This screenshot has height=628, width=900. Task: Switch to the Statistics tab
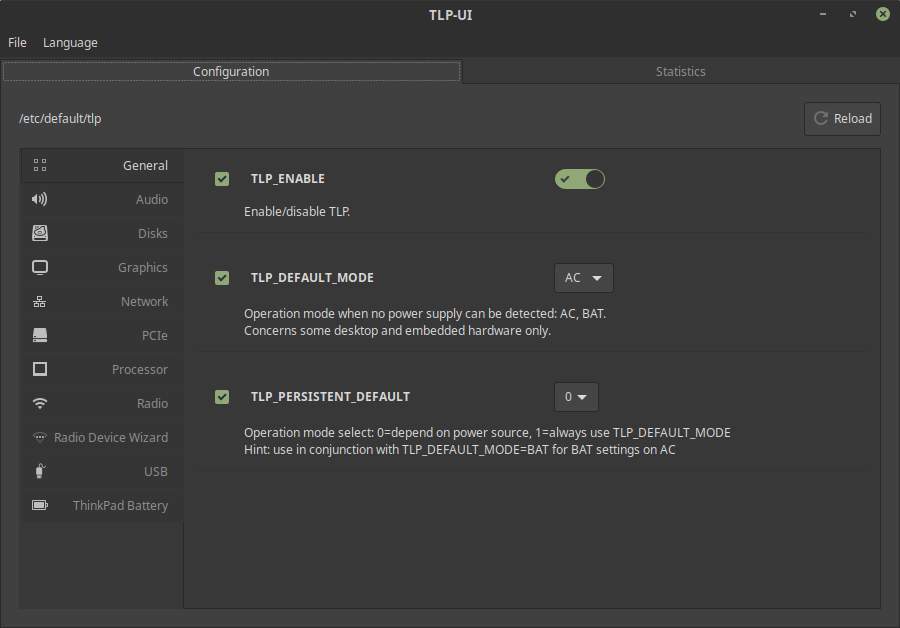(x=680, y=72)
